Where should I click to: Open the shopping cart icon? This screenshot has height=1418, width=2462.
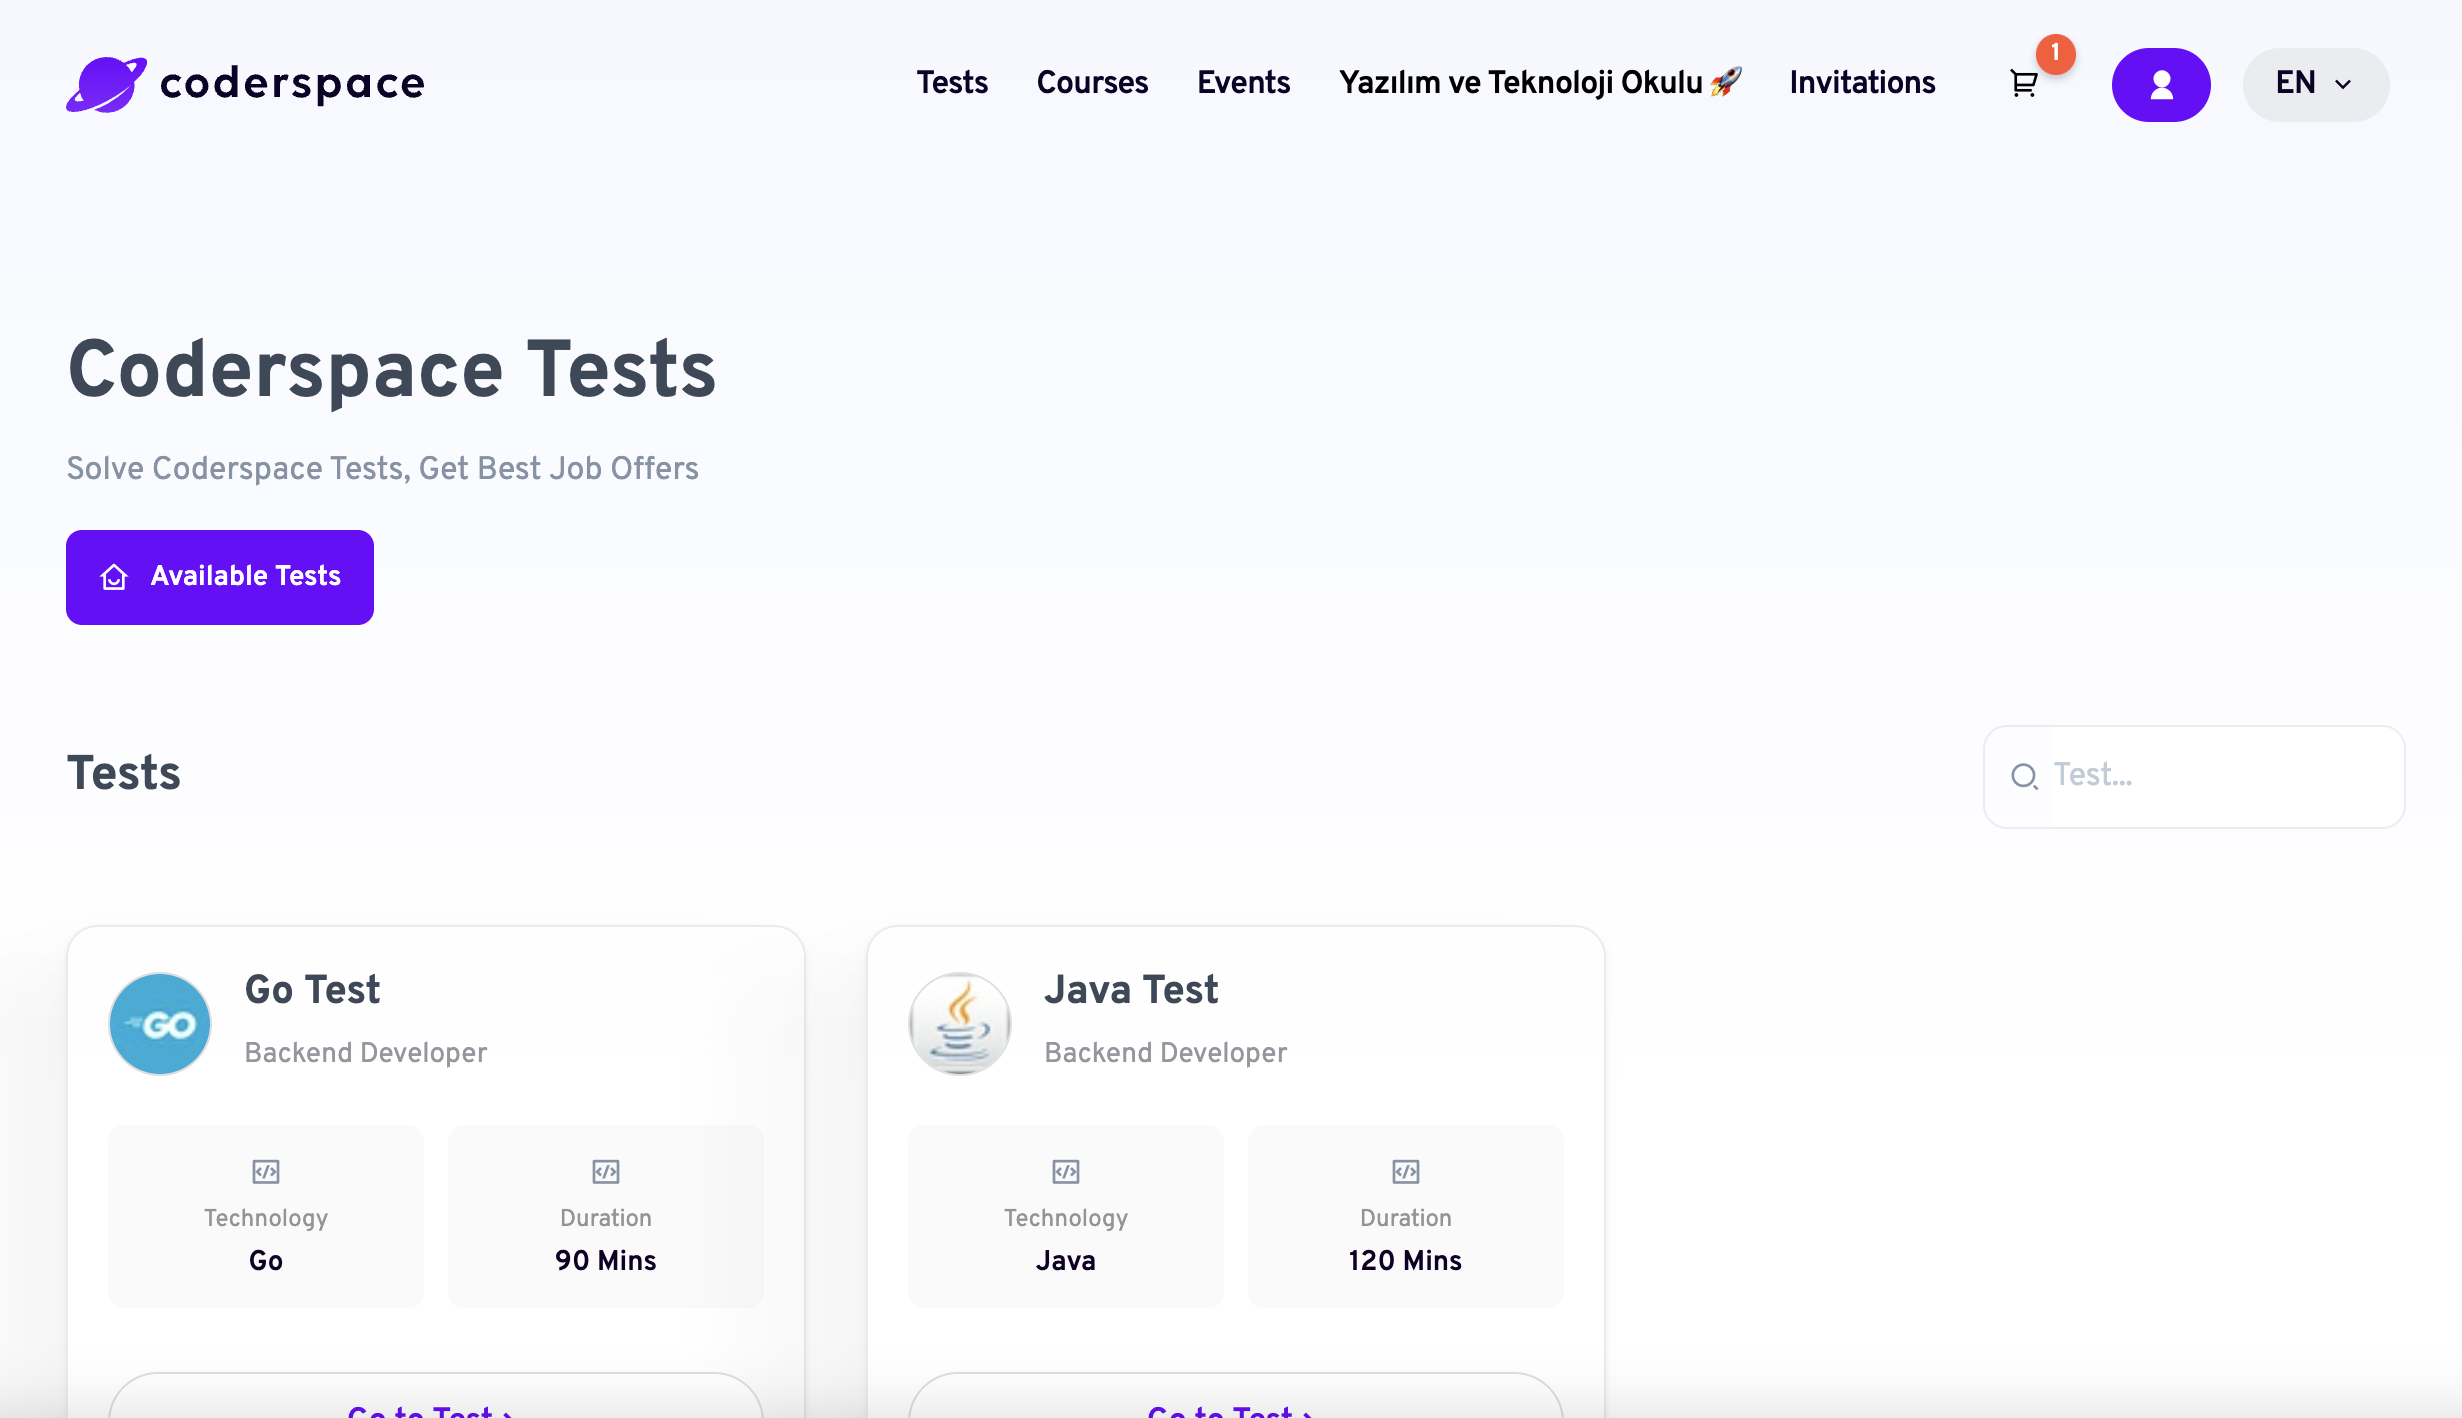[2023, 84]
